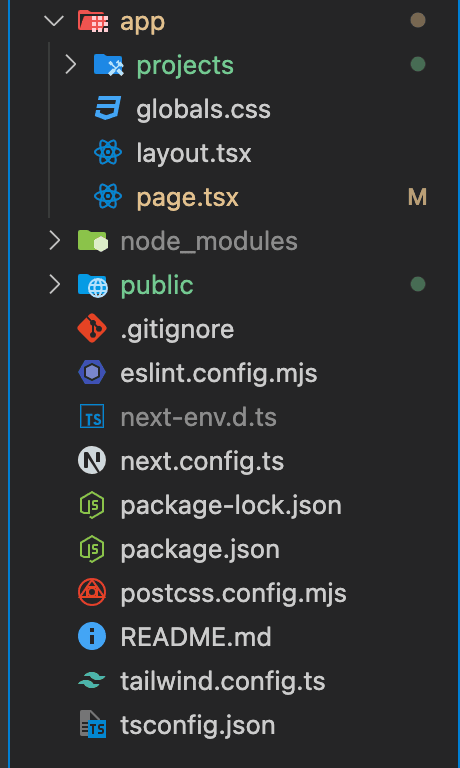
Task: Click the React icon beside layout.tsx
Action: point(108,153)
